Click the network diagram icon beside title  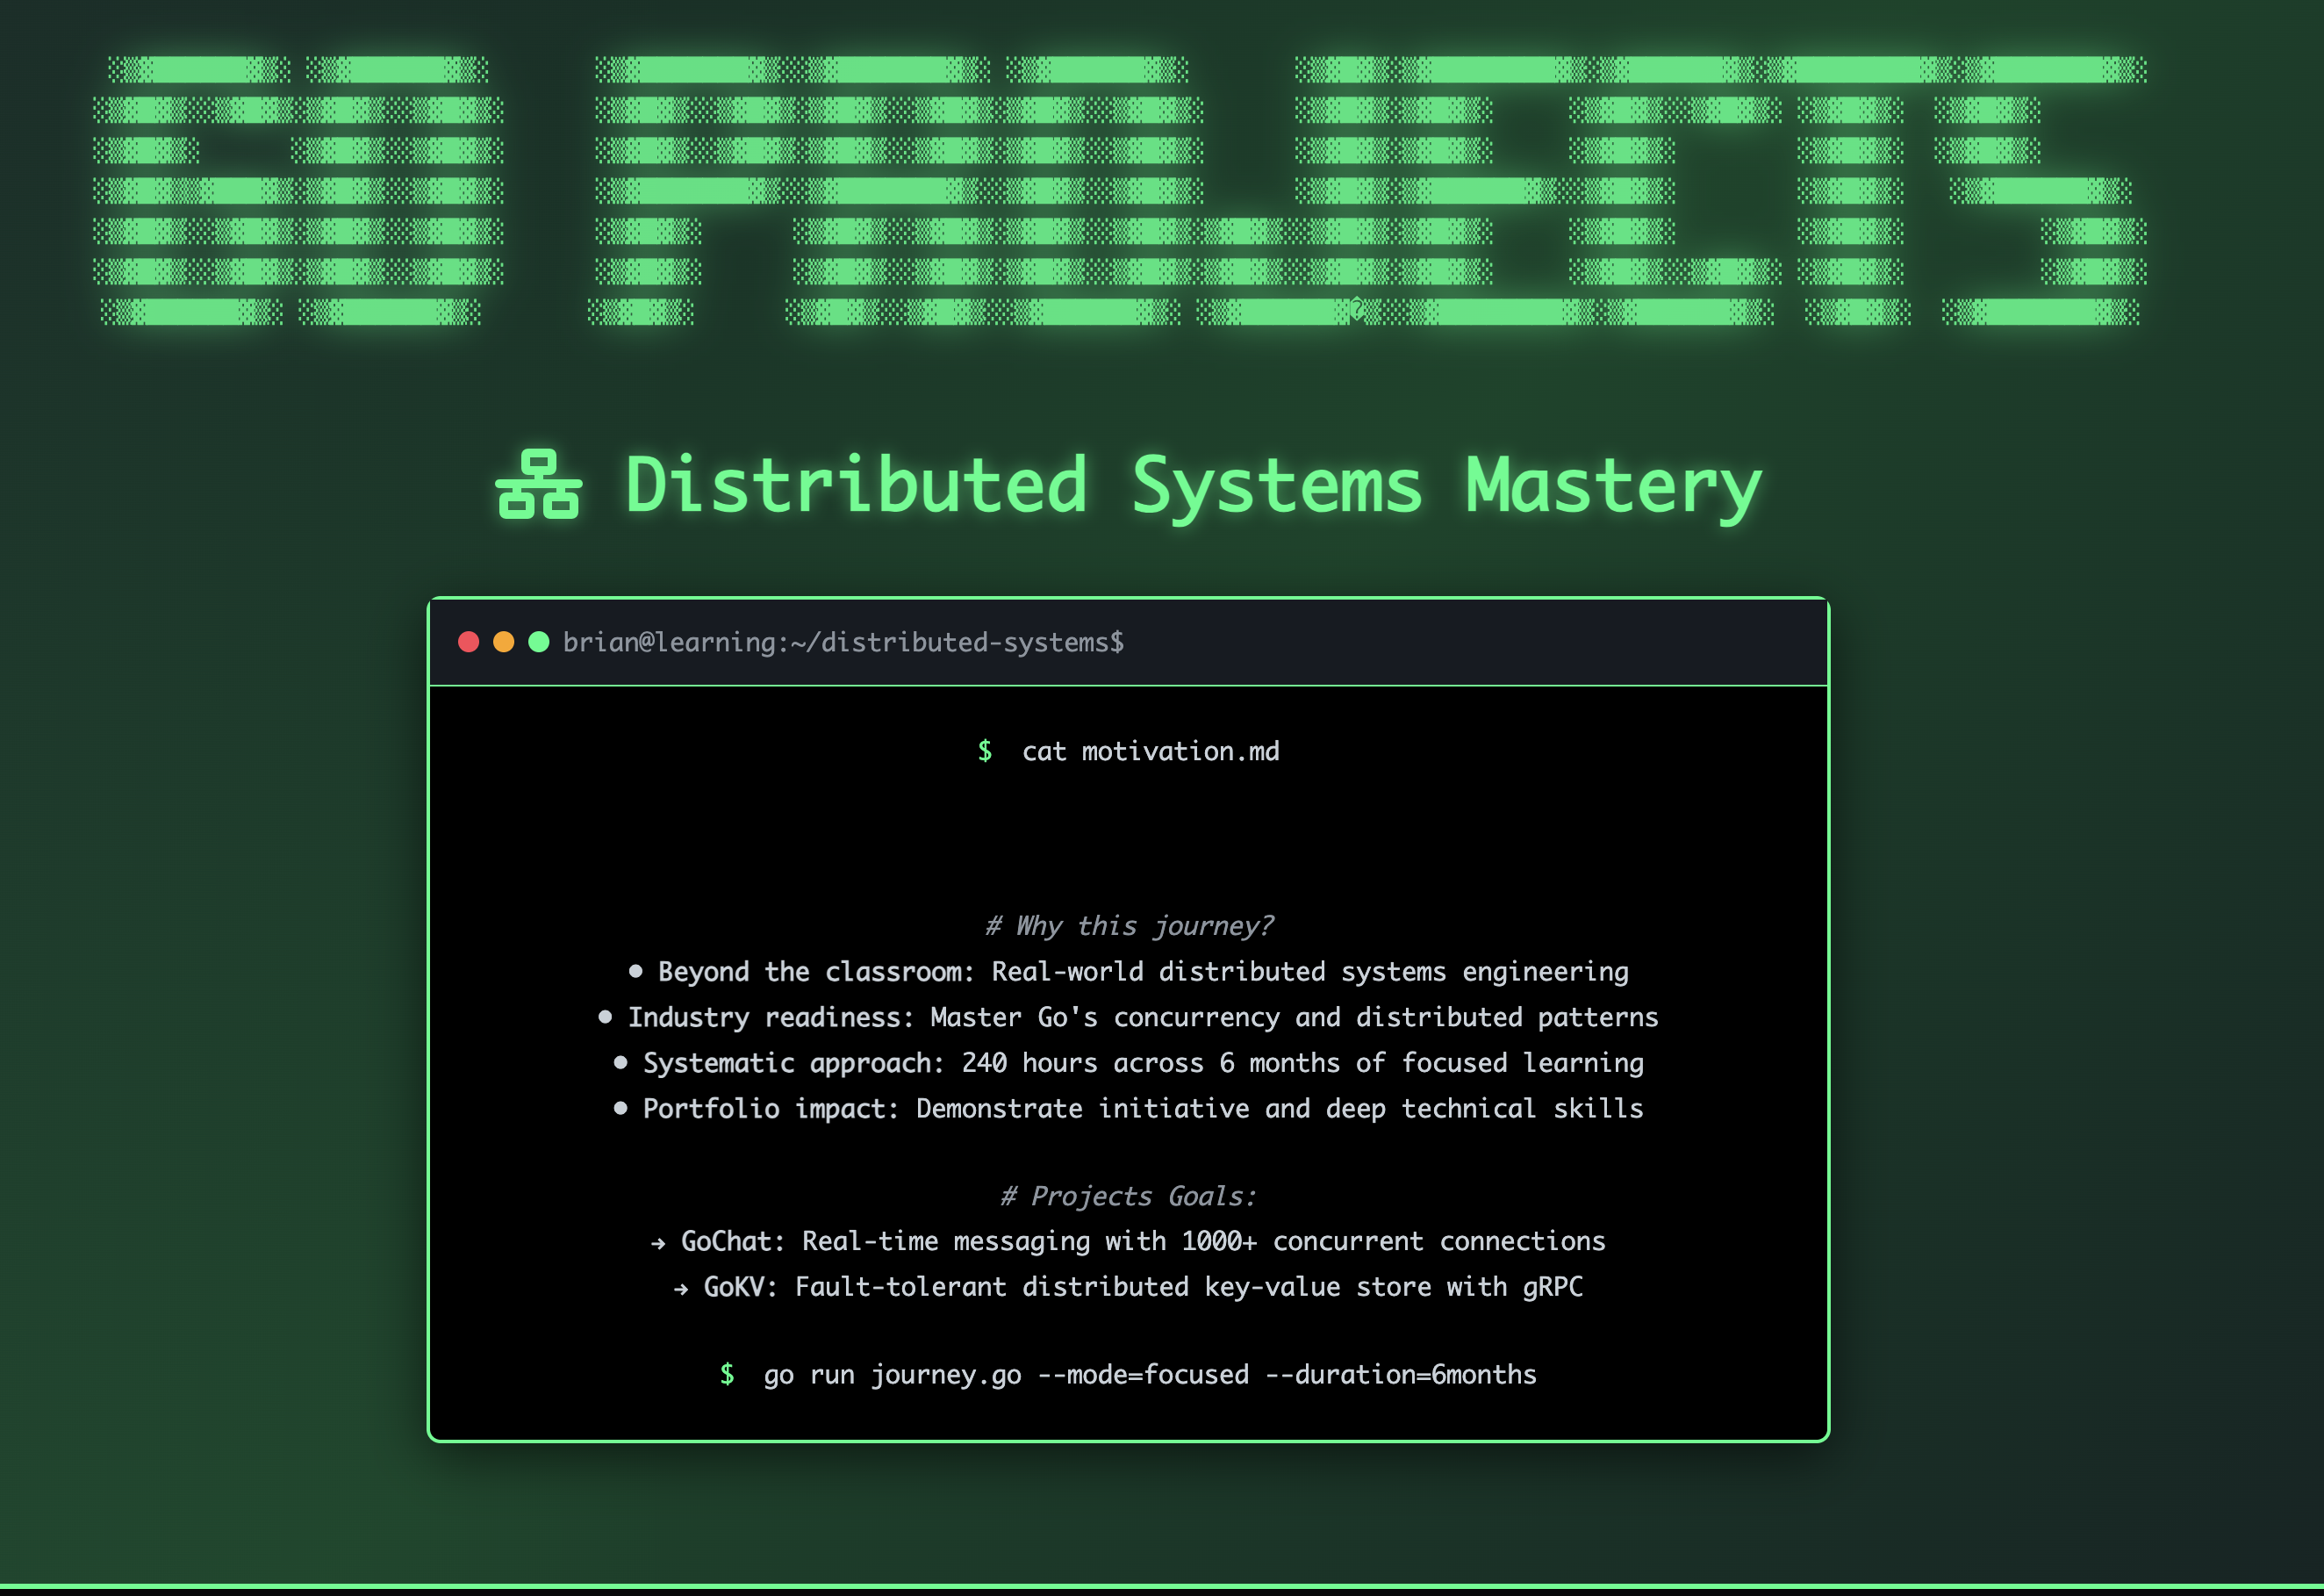tap(538, 485)
